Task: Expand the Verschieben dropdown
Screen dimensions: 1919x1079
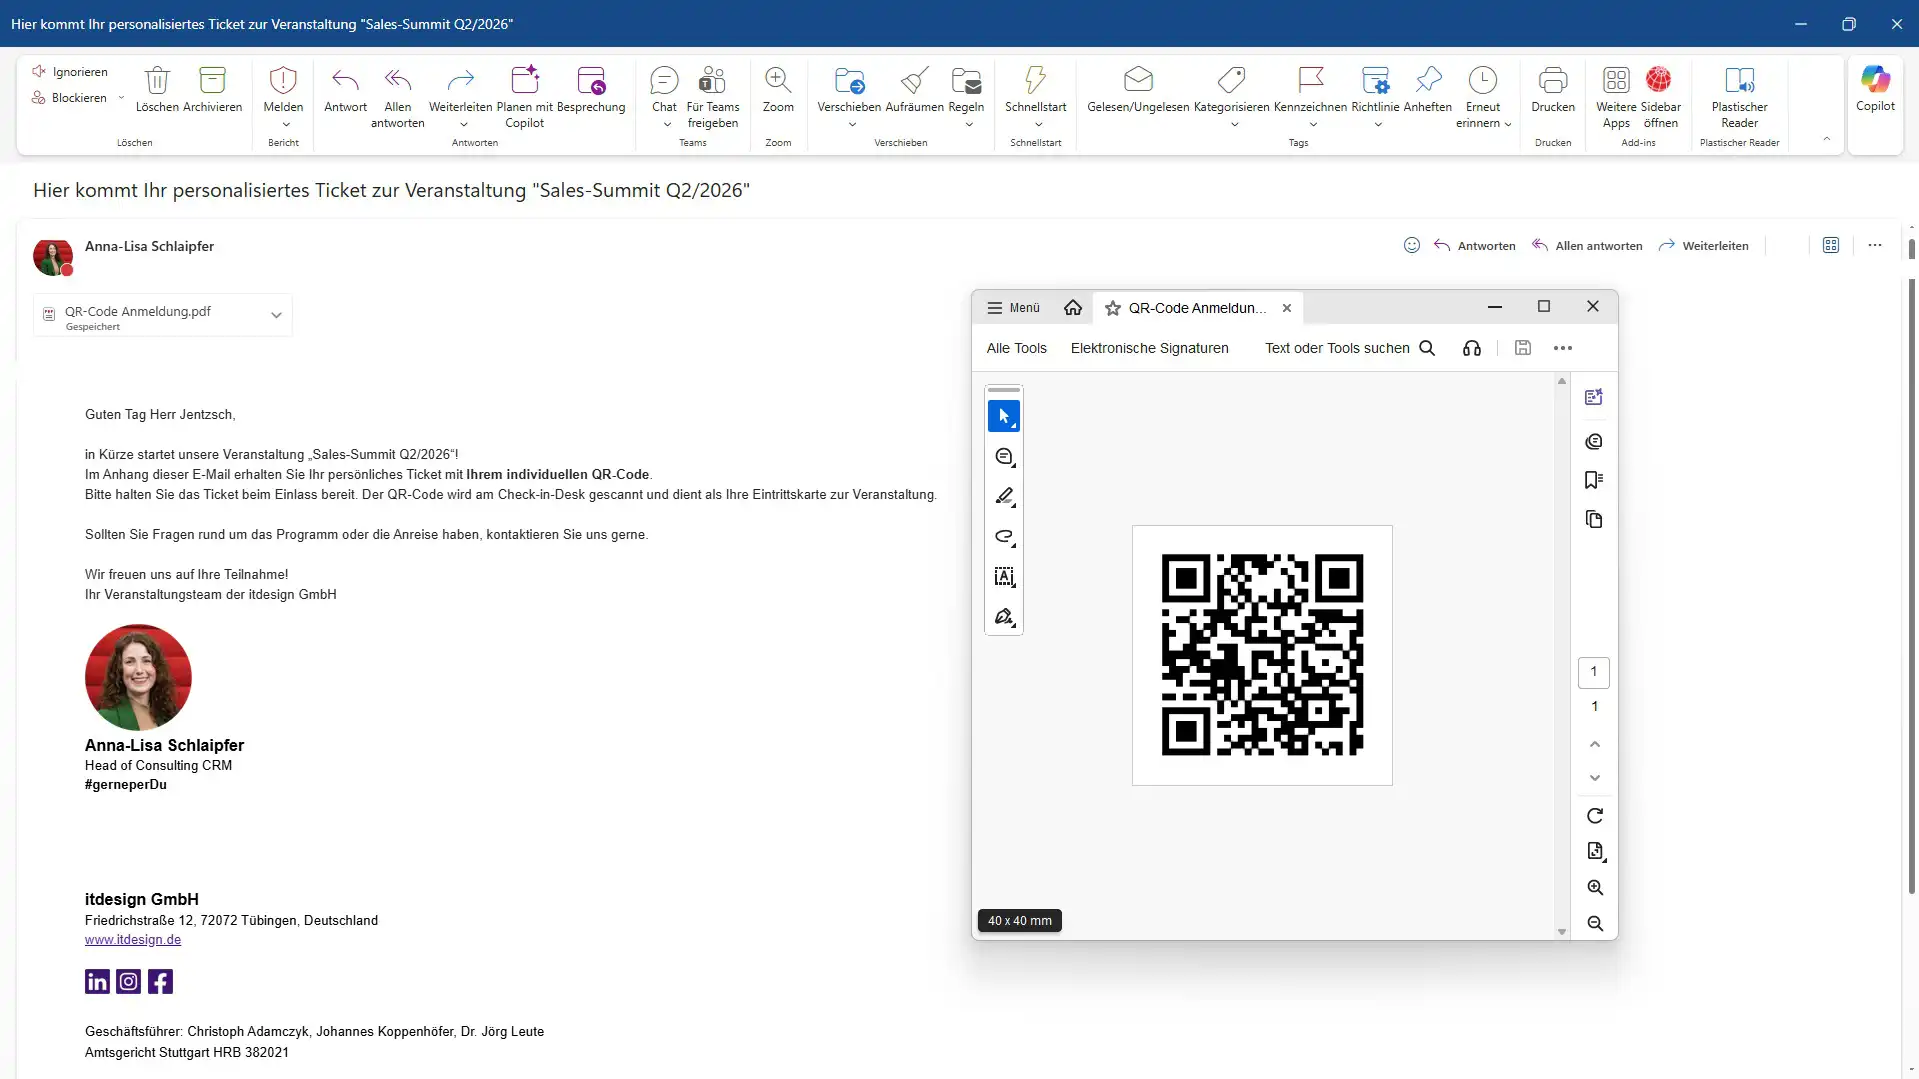Action: (852, 125)
